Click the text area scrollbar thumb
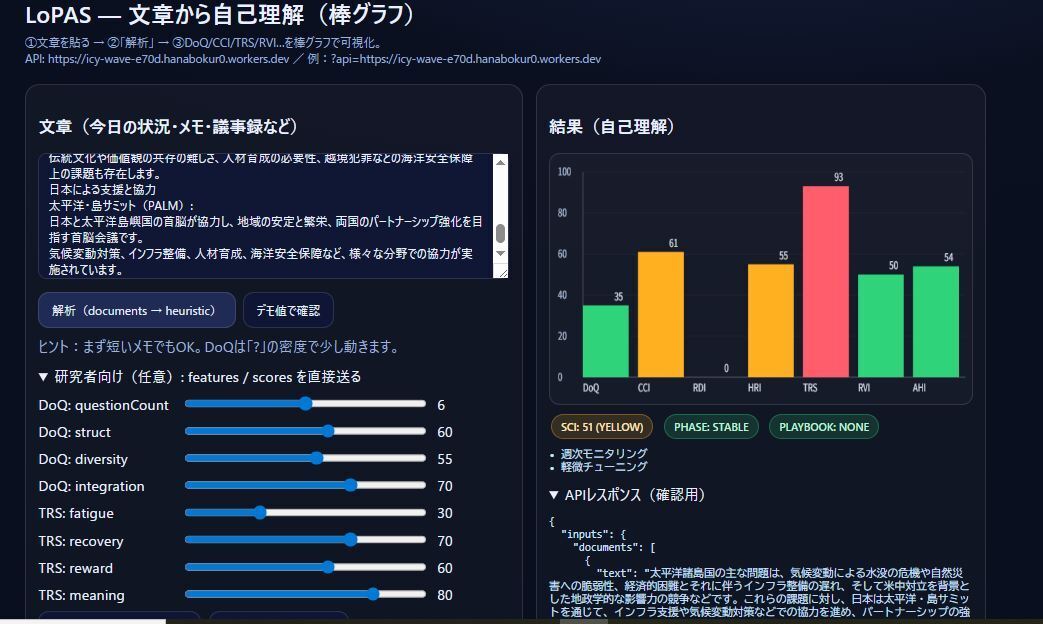 coord(501,233)
